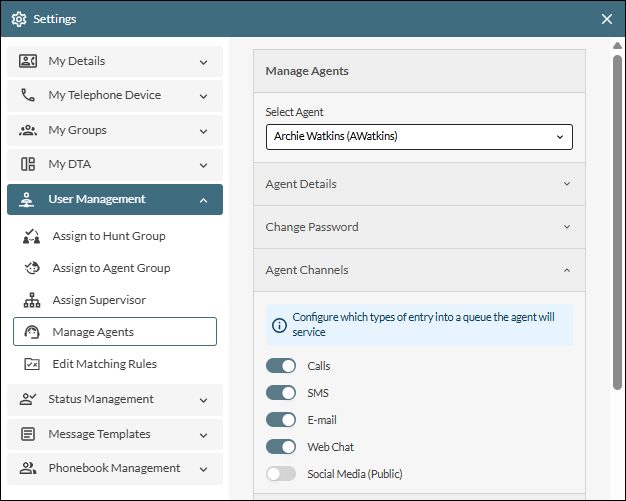Click the Phonebook Management label
The height and width of the screenshot is (501, 626).
click(x=114, y=468)
